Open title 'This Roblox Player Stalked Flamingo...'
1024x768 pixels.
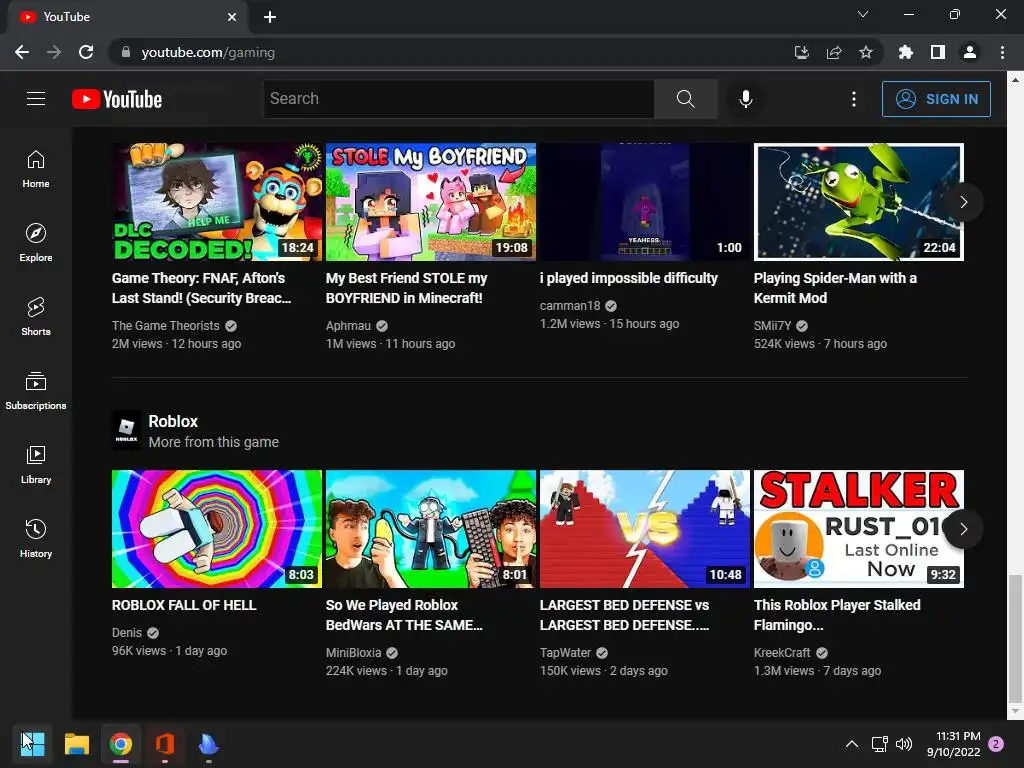click(837, 615)
